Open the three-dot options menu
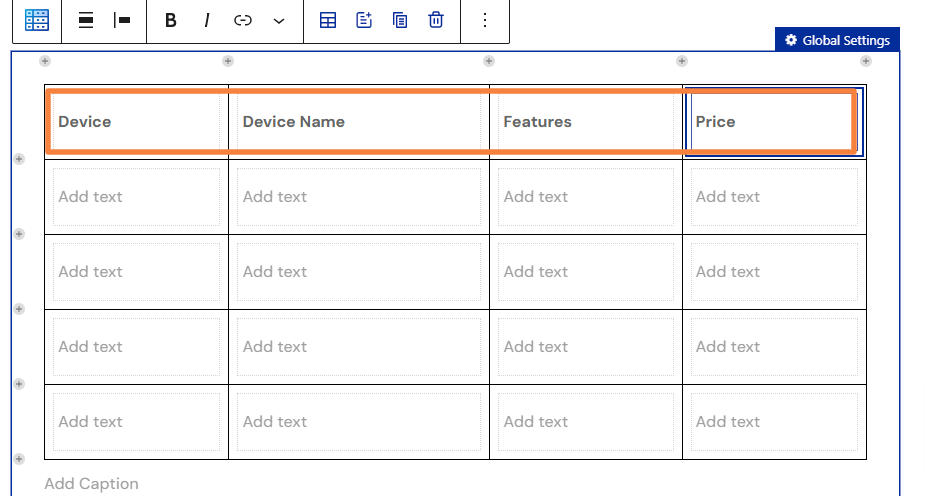This screenshot has width=925, height=496. click(x=485, y=21)
